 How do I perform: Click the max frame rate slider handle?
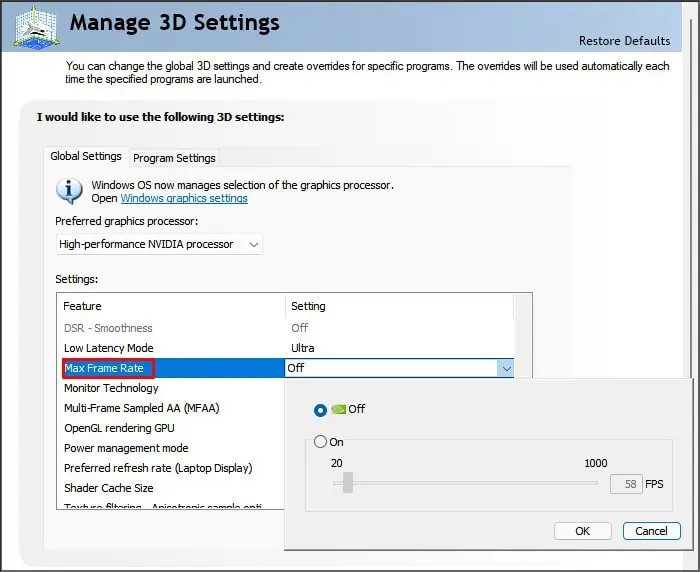click(x=348, y=483)
